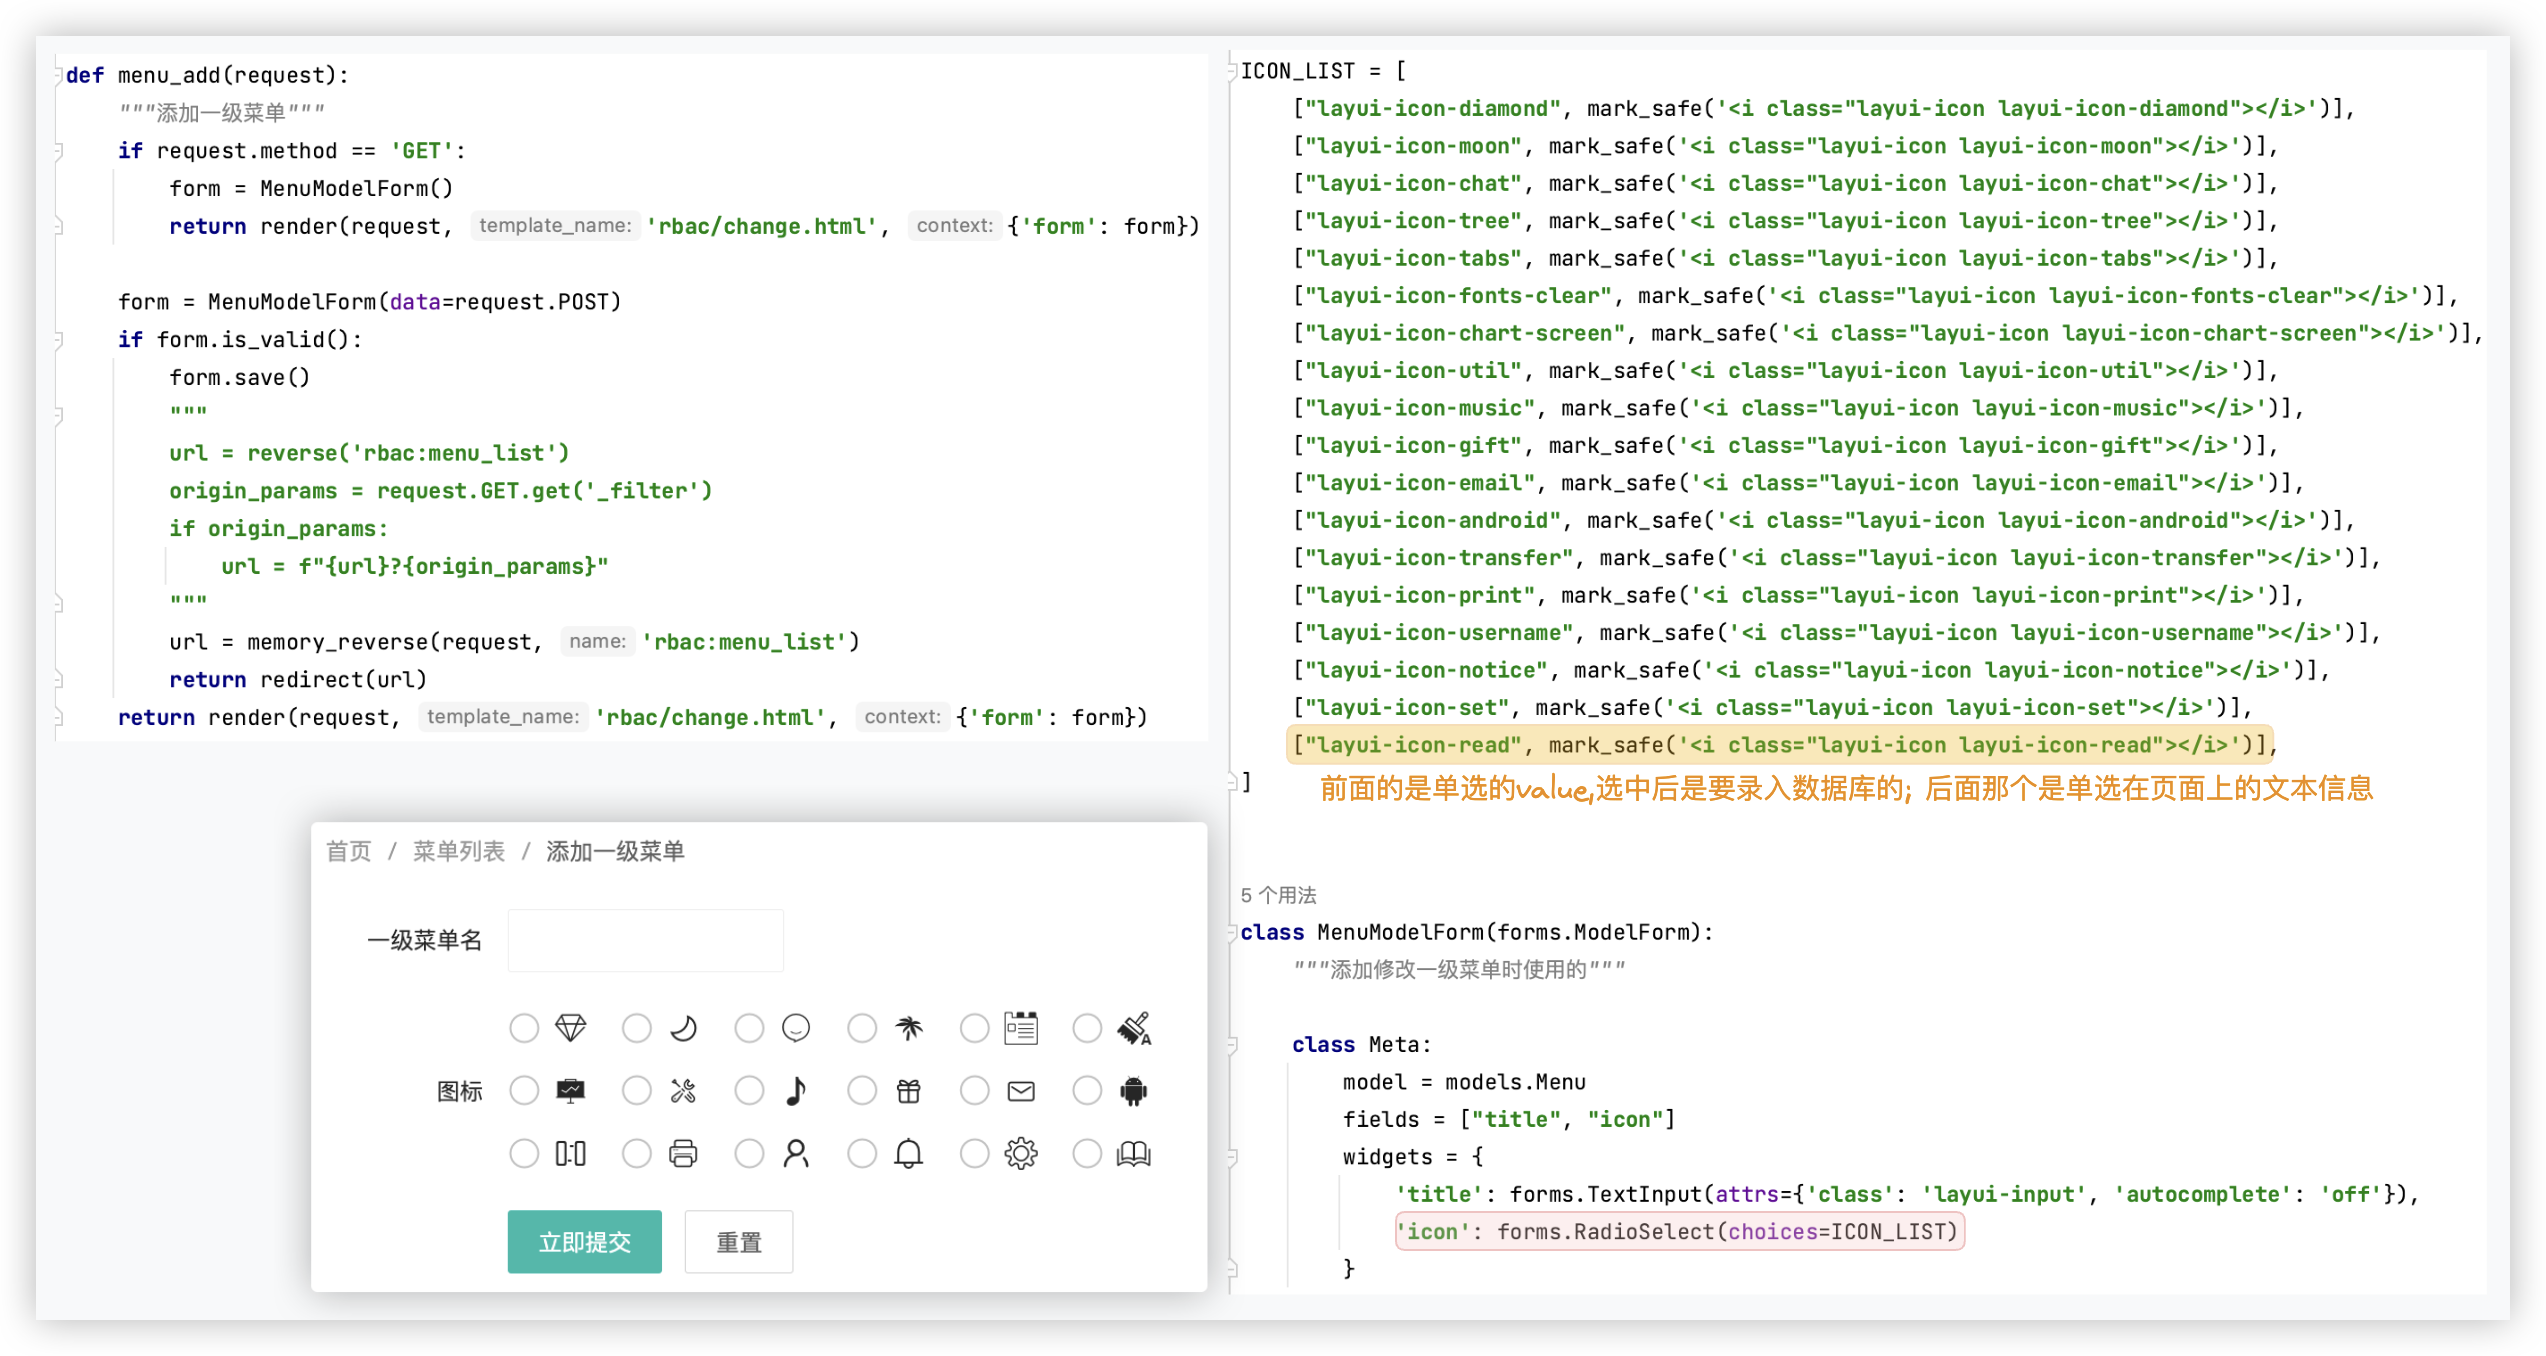This screenshot has width=2546, height=1356.
Task: Click the music note icon
Action: (x=796, y=1091)
